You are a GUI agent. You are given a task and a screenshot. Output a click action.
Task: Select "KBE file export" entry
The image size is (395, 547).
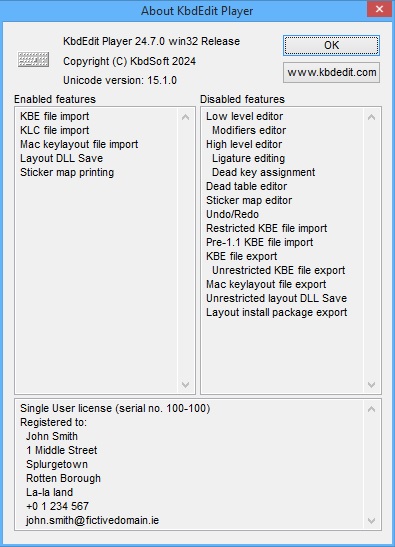241,256
